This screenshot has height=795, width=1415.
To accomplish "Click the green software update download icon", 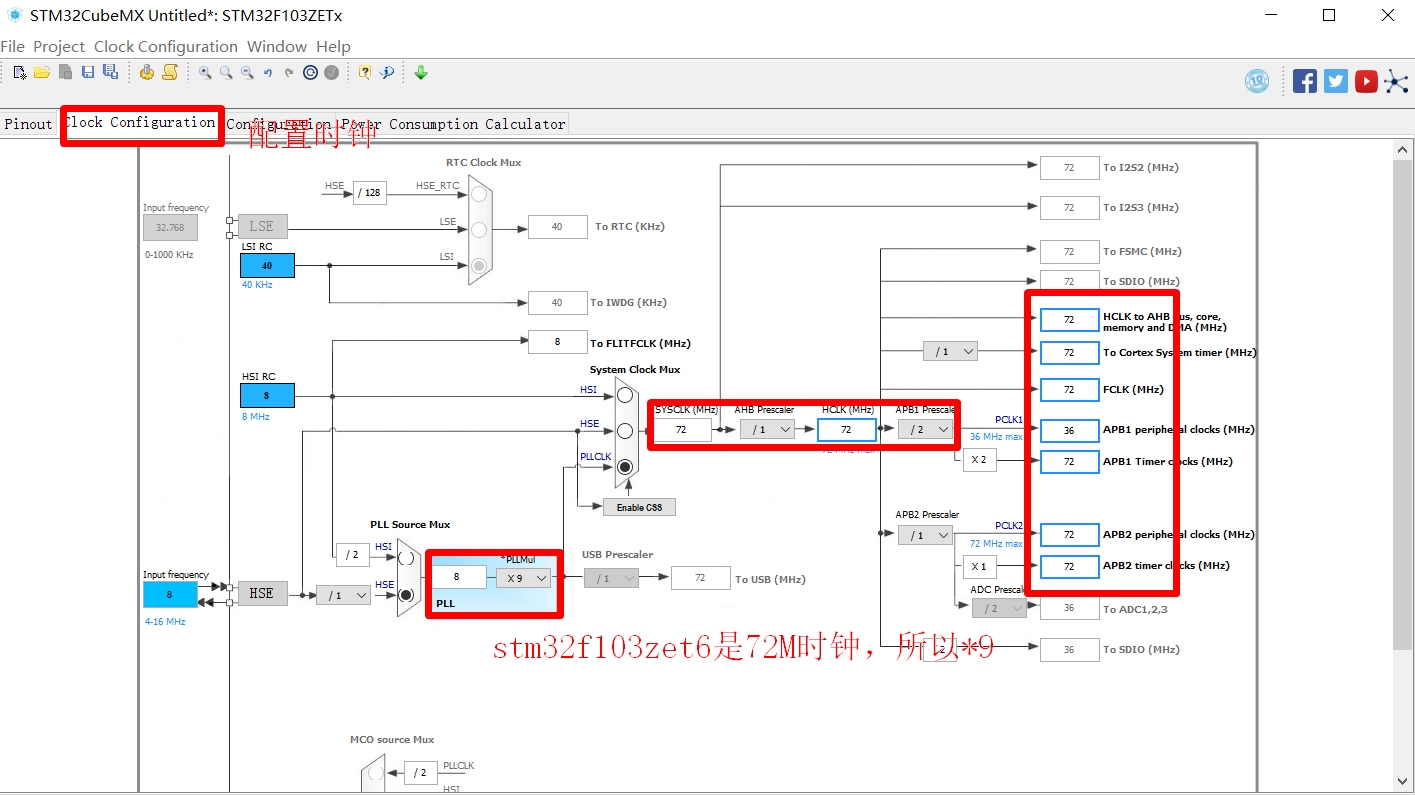I will click(x=420, y=72).
